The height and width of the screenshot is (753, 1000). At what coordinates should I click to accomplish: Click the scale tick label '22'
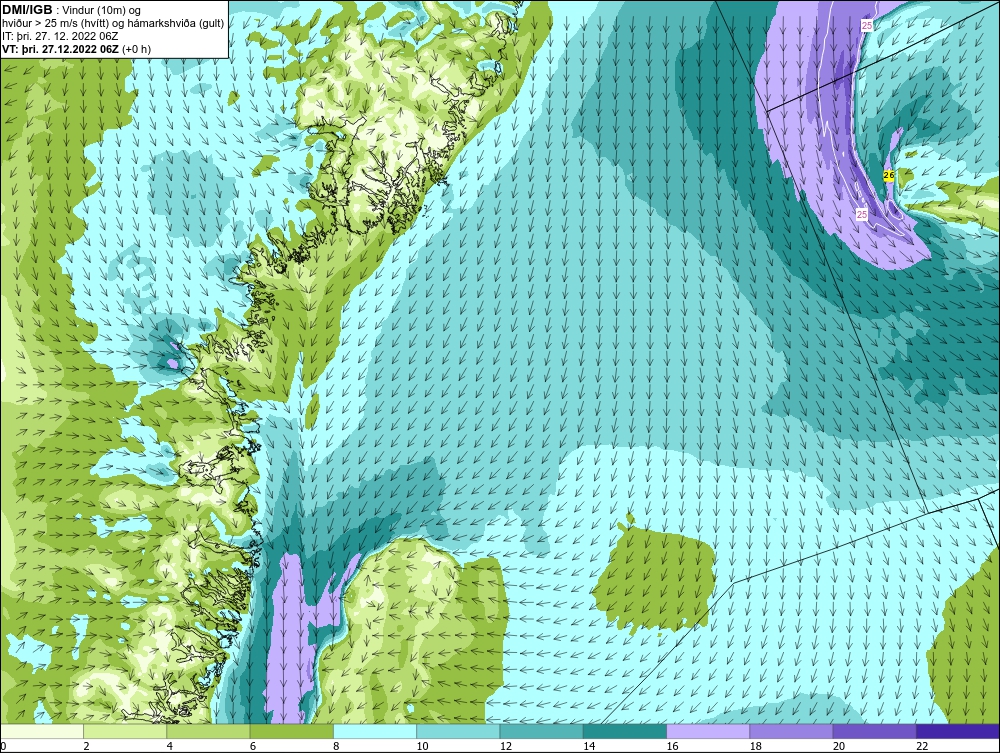coord(922,747)
